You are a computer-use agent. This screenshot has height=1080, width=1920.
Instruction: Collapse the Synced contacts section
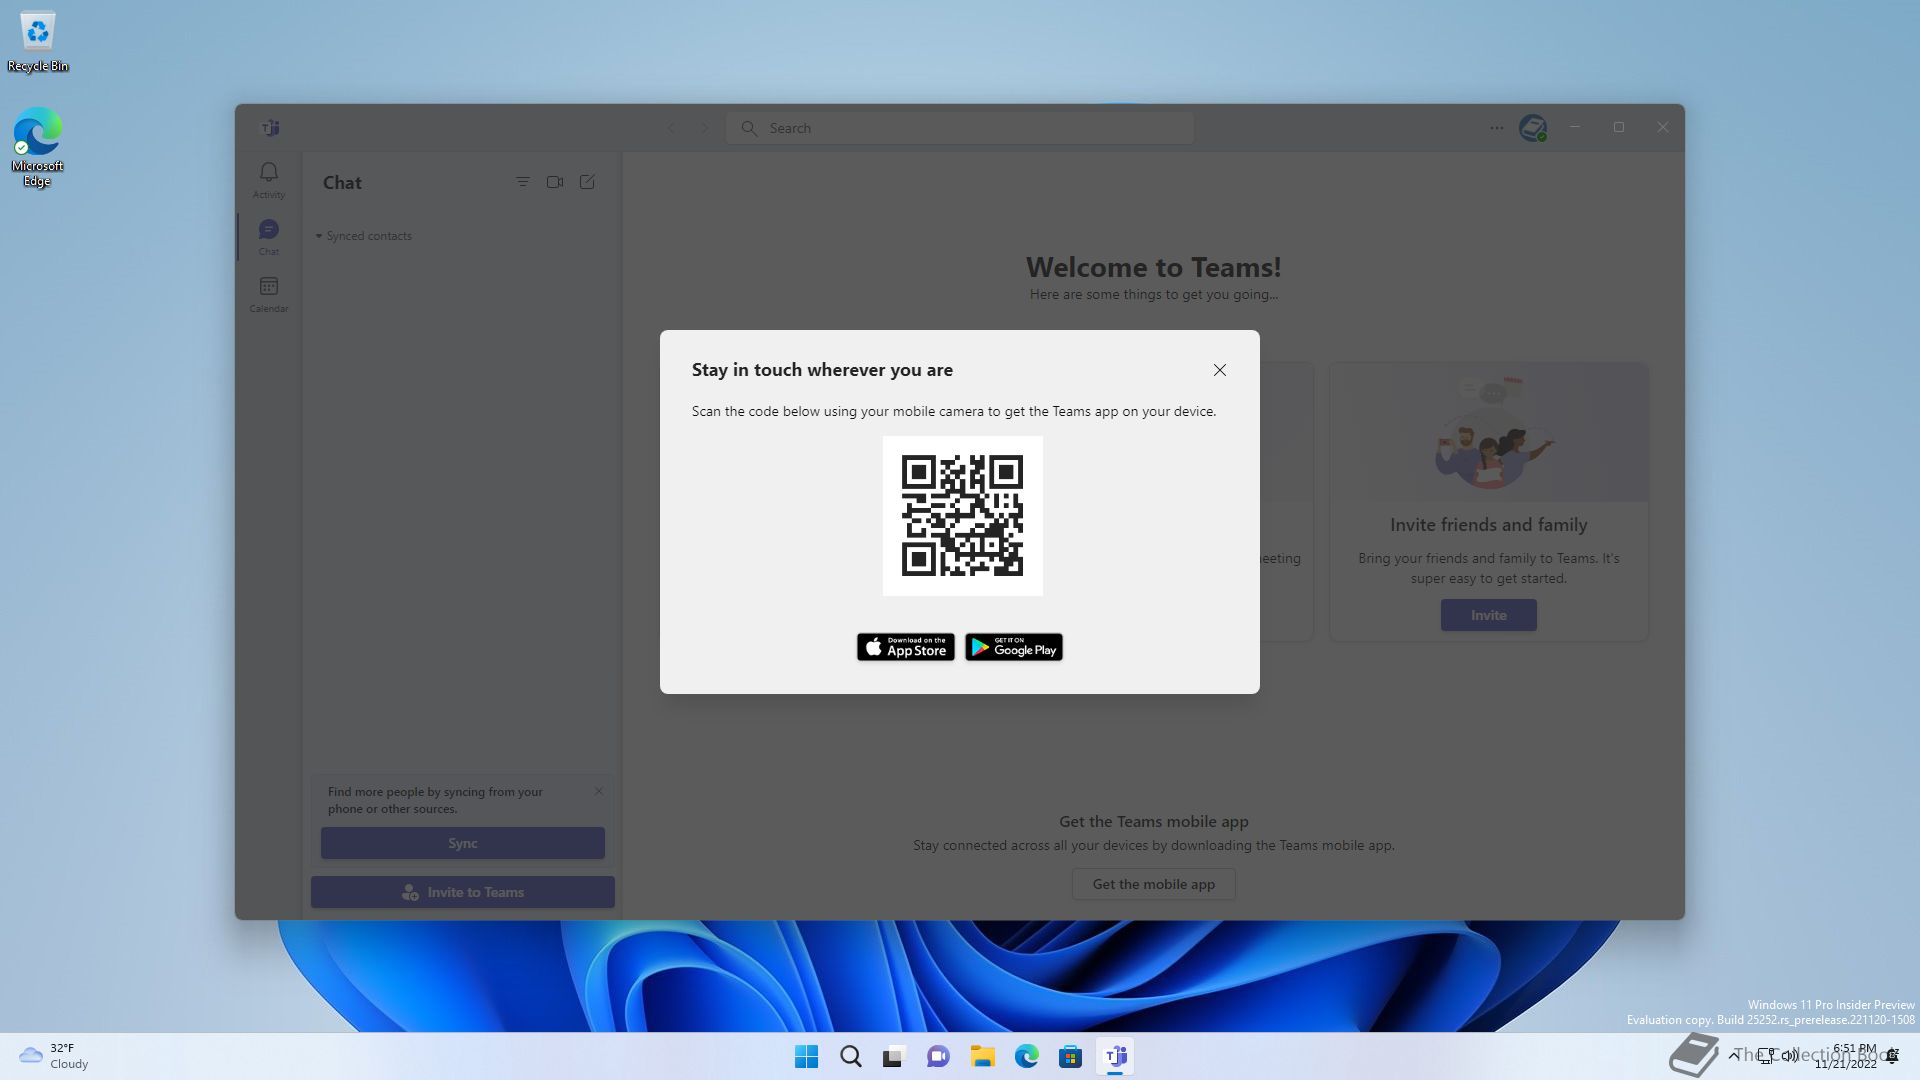coord(364,236)
